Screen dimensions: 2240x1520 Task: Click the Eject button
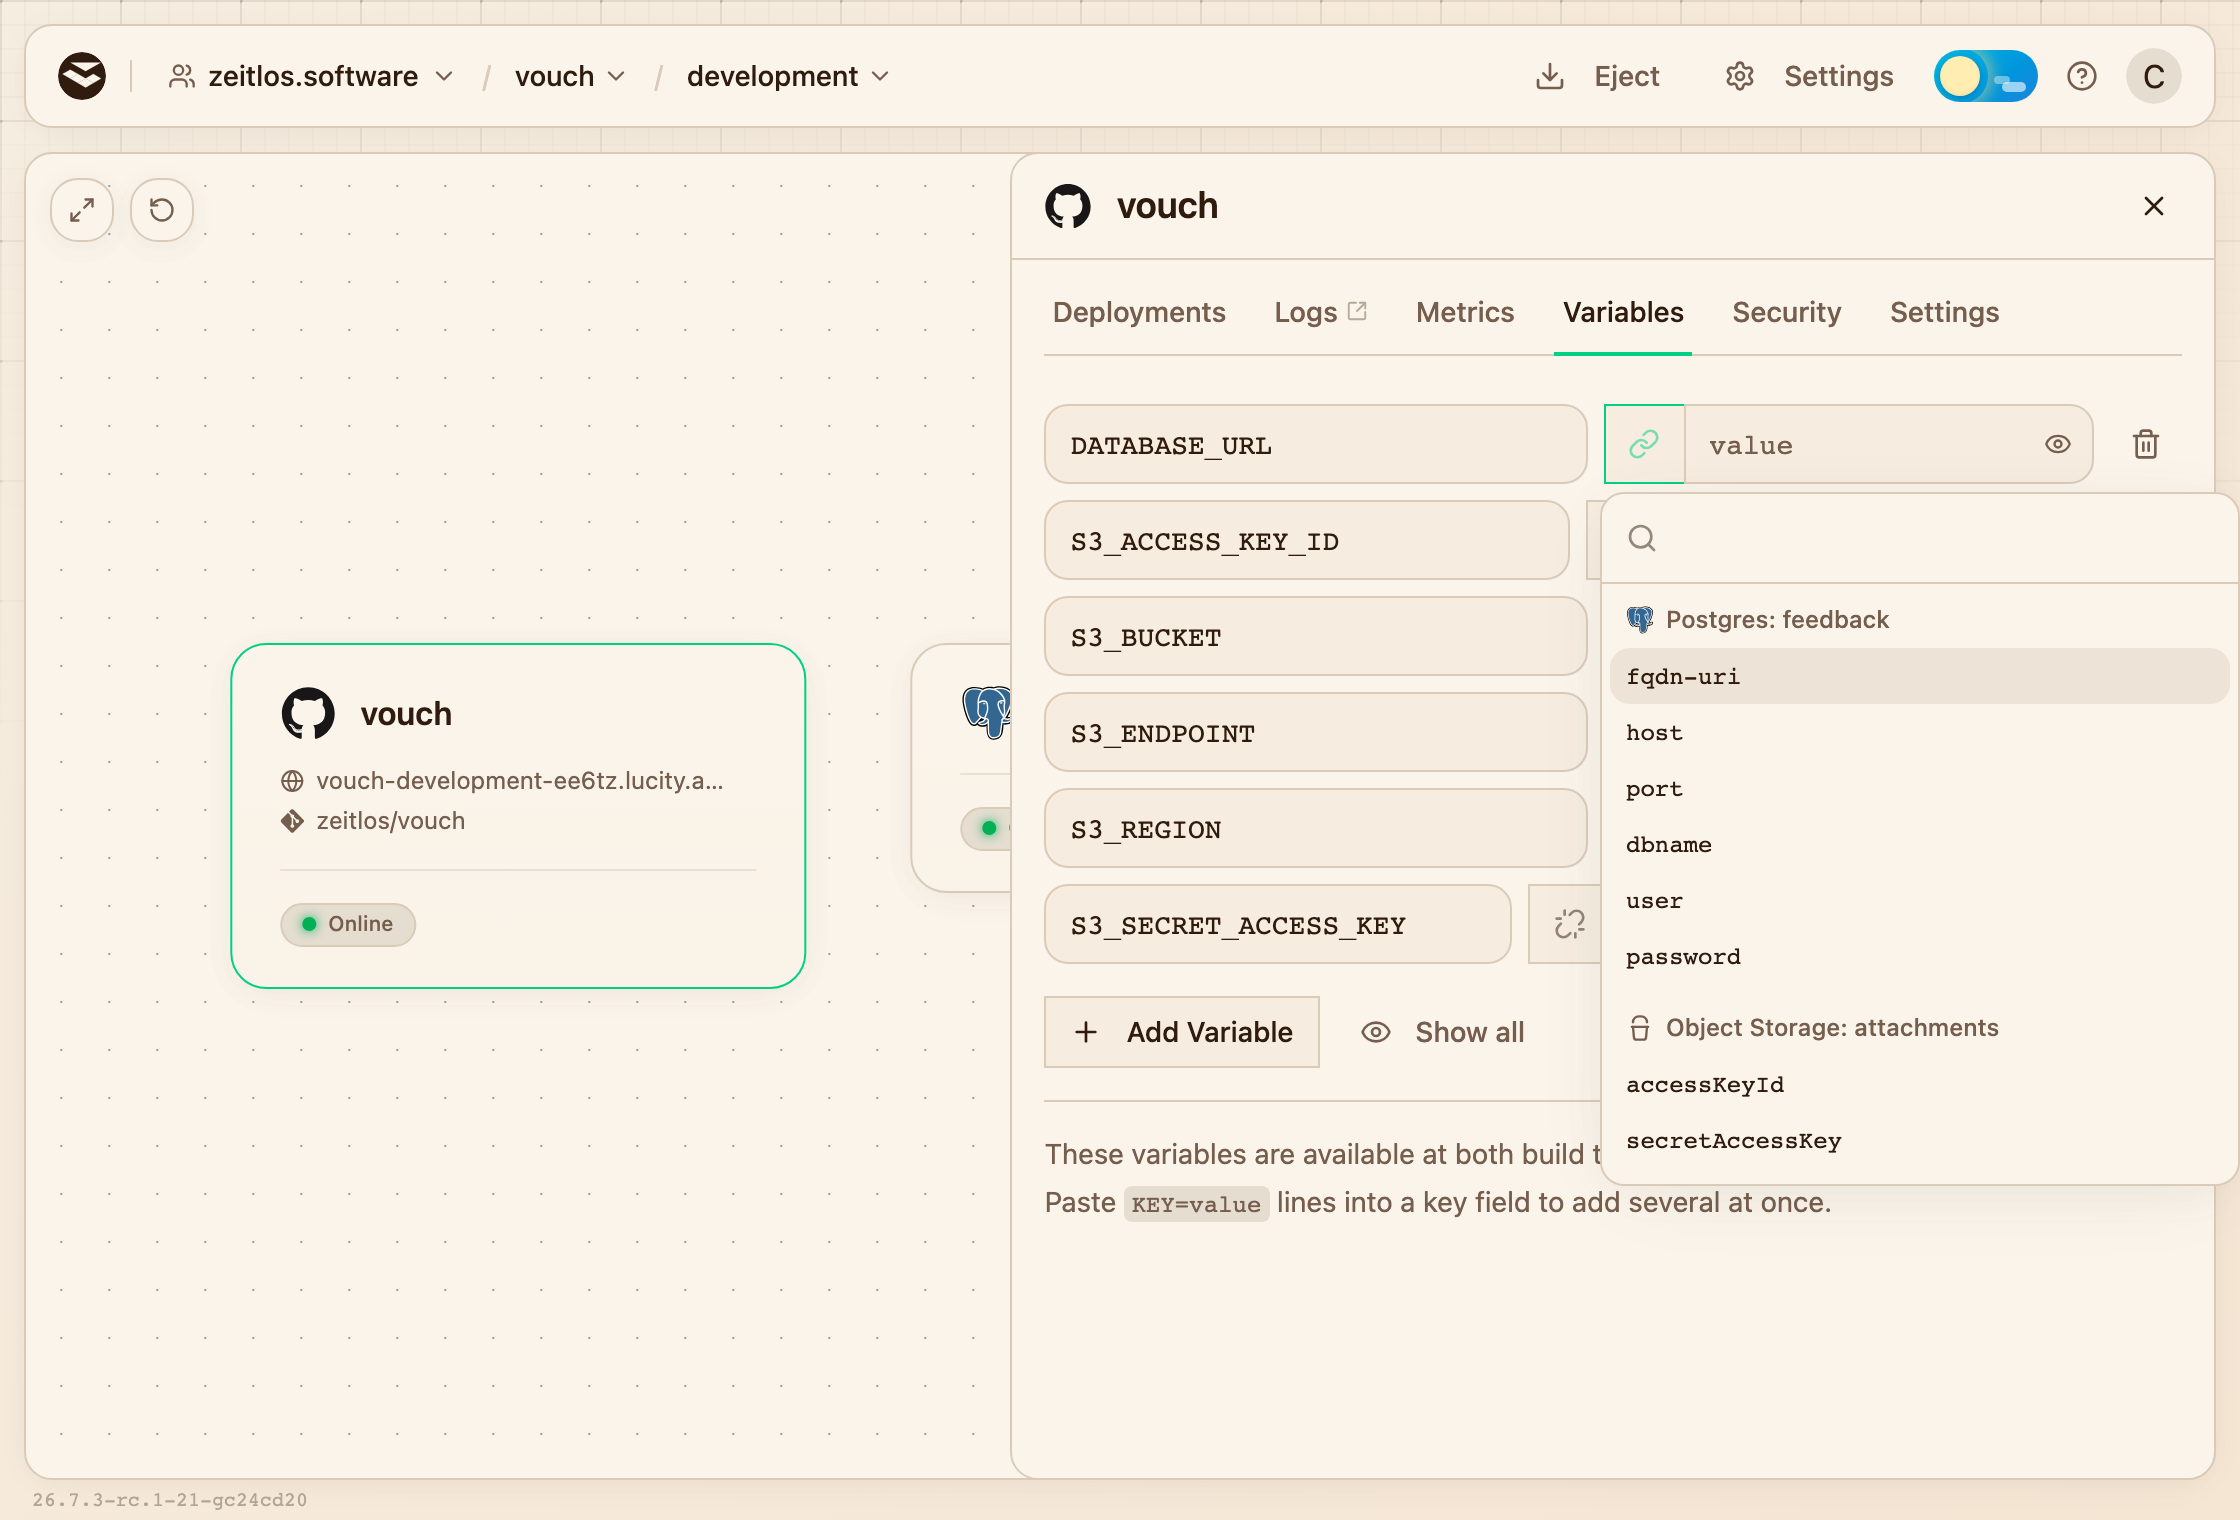[1597, 76]
